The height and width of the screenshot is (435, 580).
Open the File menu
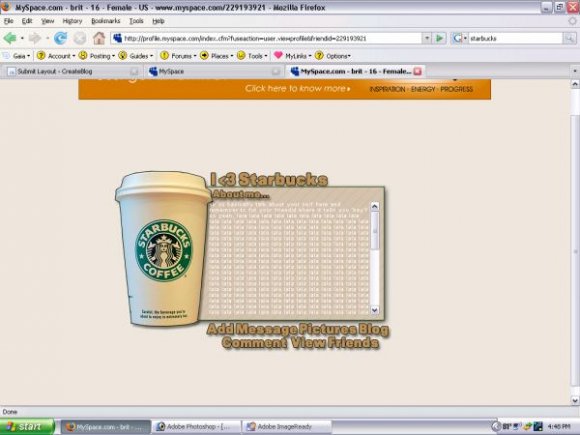coord(9,21)
